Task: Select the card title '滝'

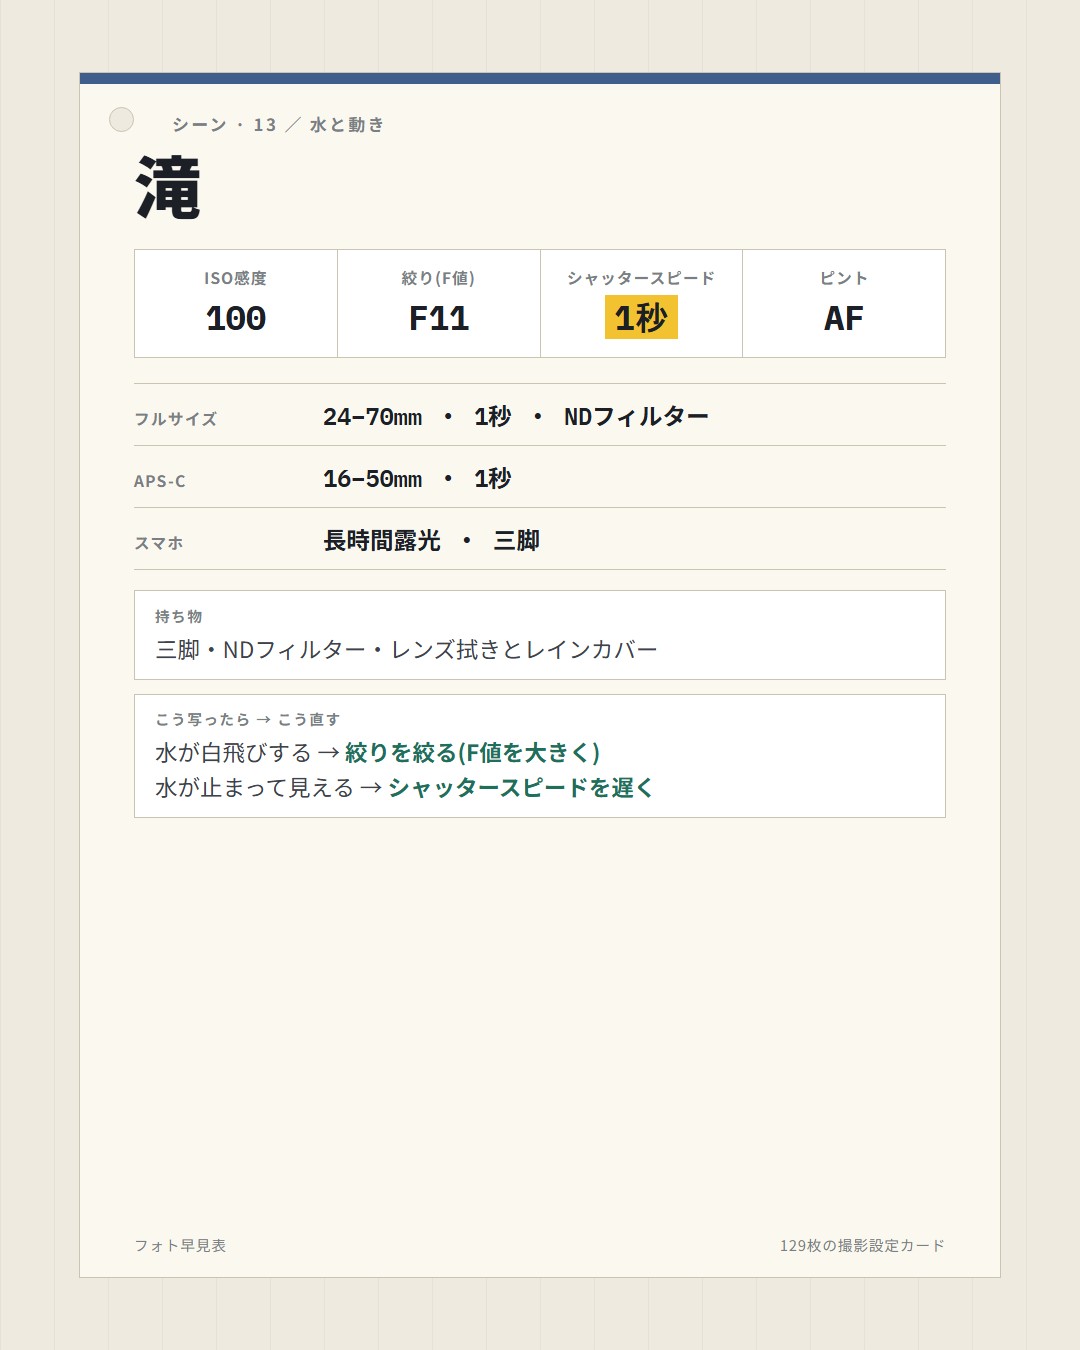Action: [168, 188]
